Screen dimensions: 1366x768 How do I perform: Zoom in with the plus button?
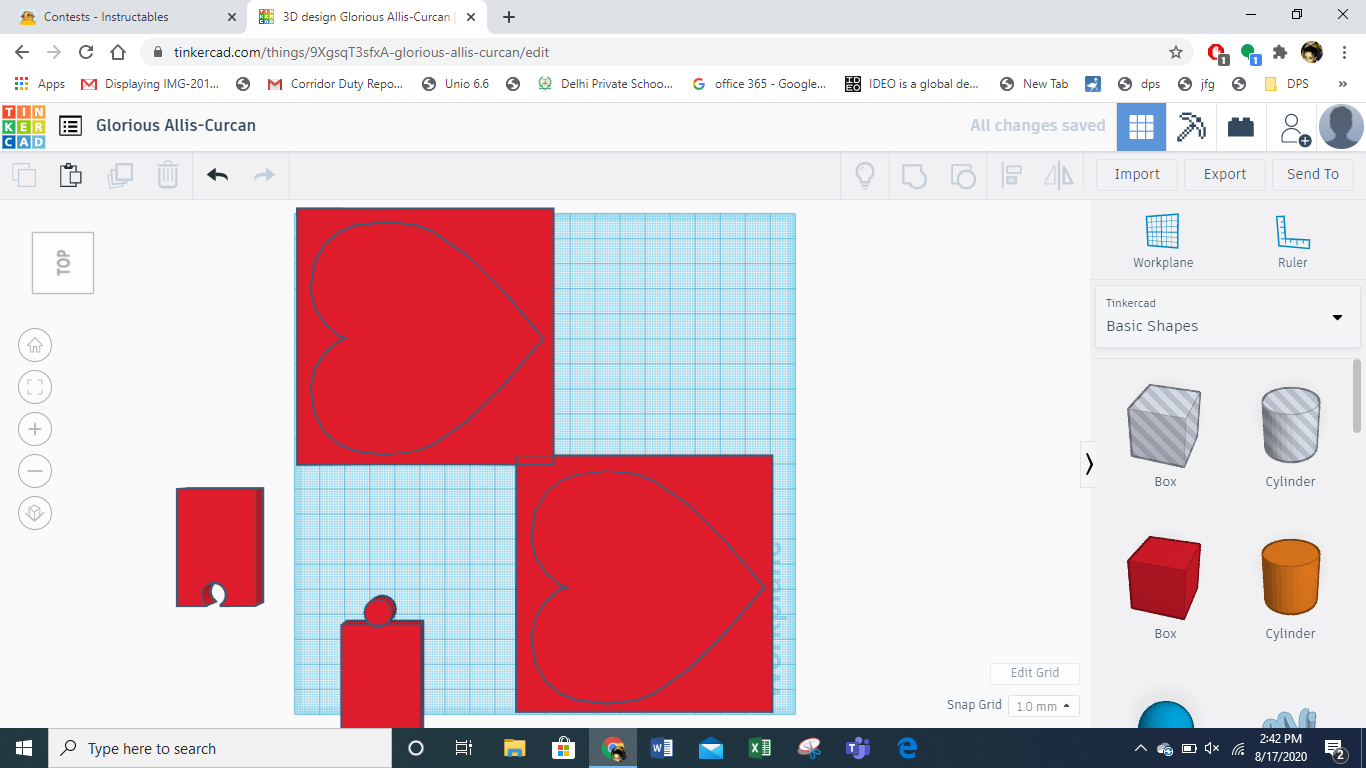pyautogui.click(x=35, y=430)
